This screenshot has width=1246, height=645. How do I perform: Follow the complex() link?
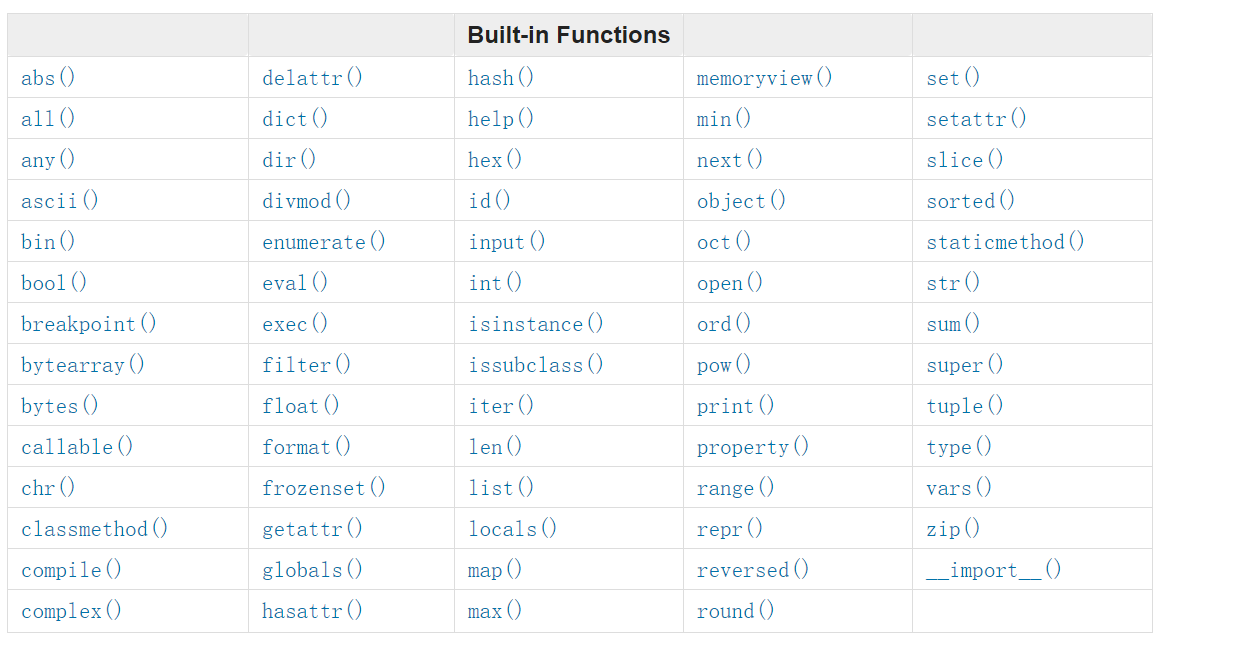coord(71,611)
